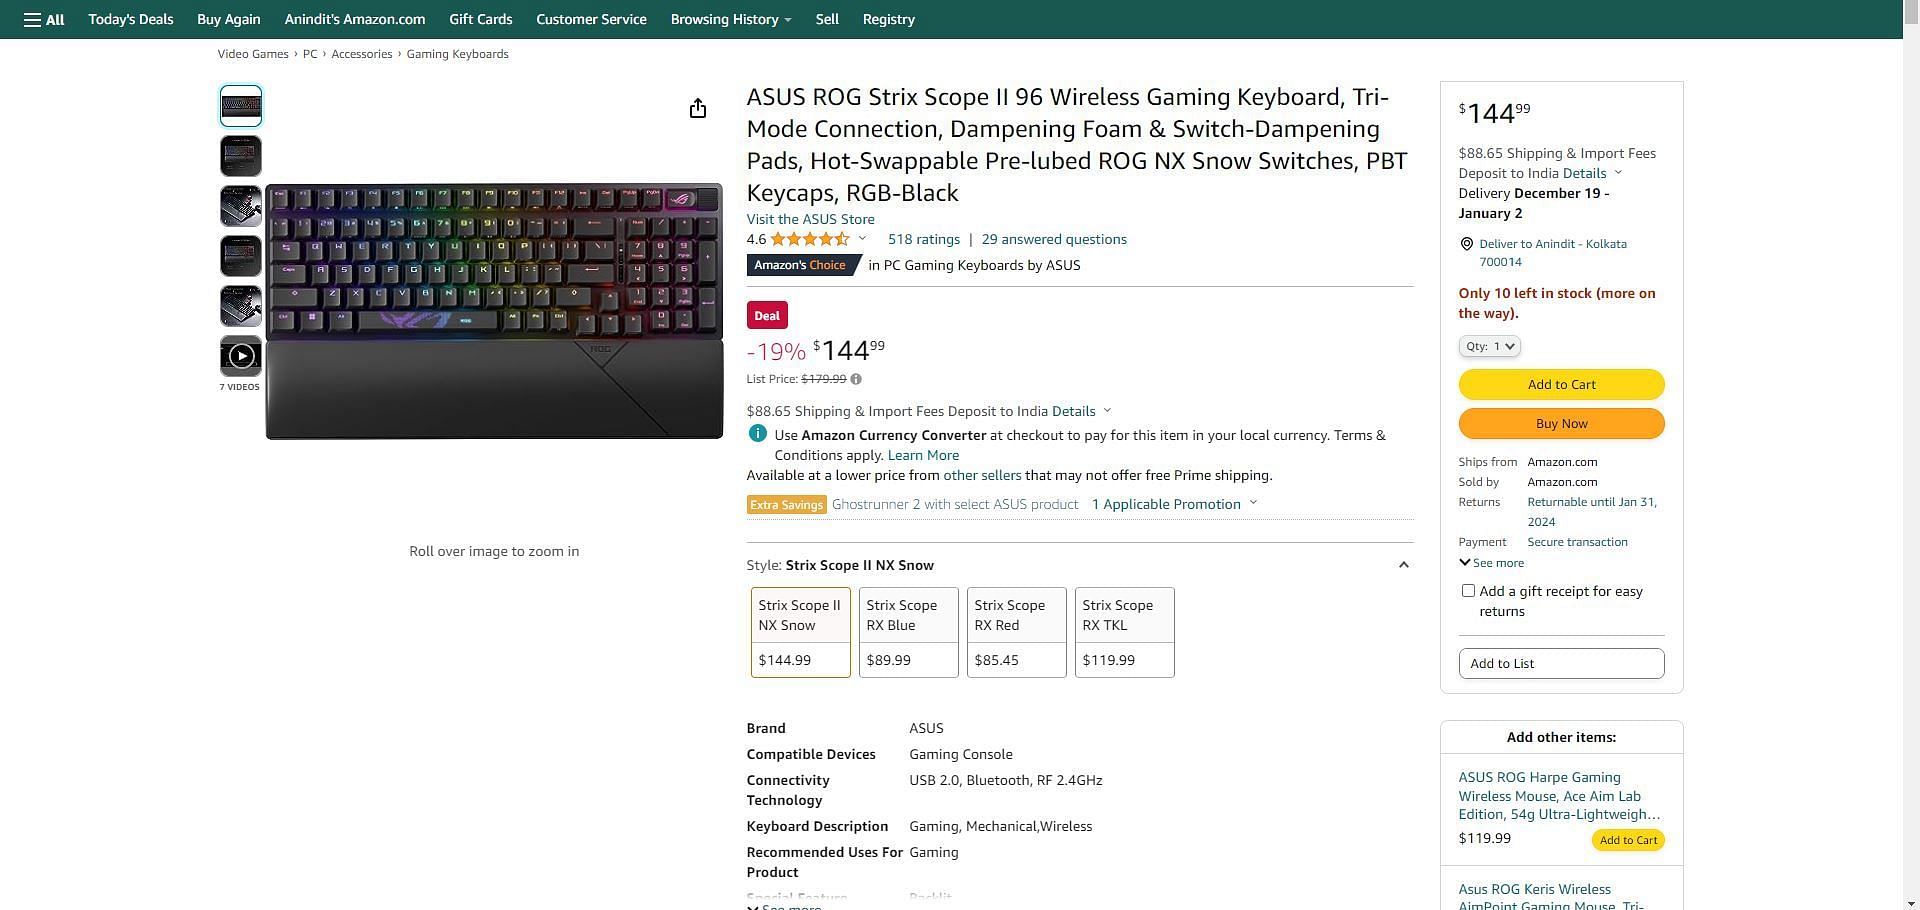Open the Qty quantity dropdown
The image size is (1920, 910).
coord(1489,346)
